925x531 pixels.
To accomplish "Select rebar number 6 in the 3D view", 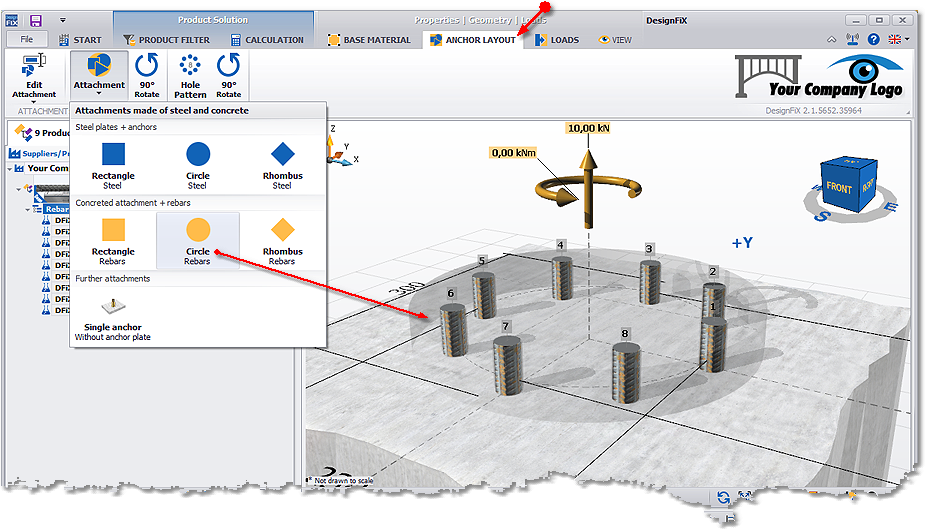I will pyautogui.click(x=454, y=330).
